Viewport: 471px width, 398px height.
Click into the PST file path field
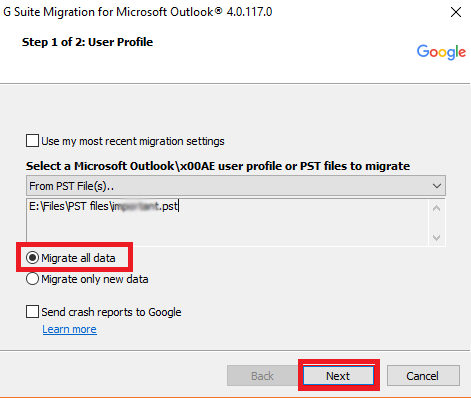point(227,222)
